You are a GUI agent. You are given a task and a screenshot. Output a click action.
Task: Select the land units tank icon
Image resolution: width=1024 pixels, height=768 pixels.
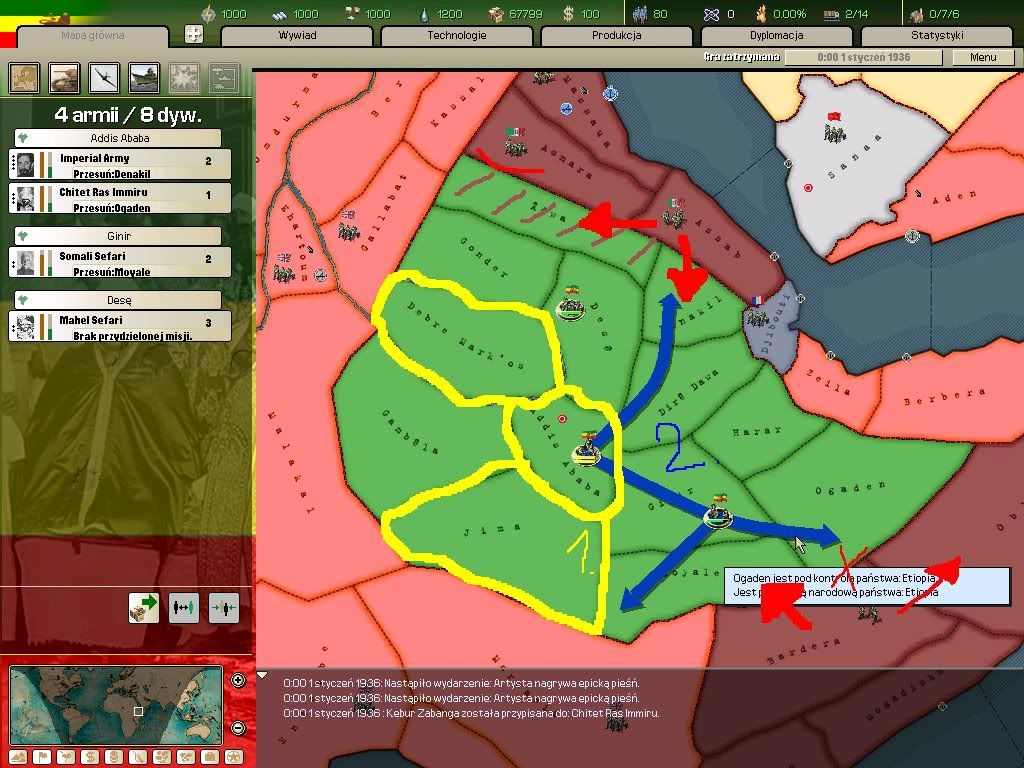(x=64, y=78)
